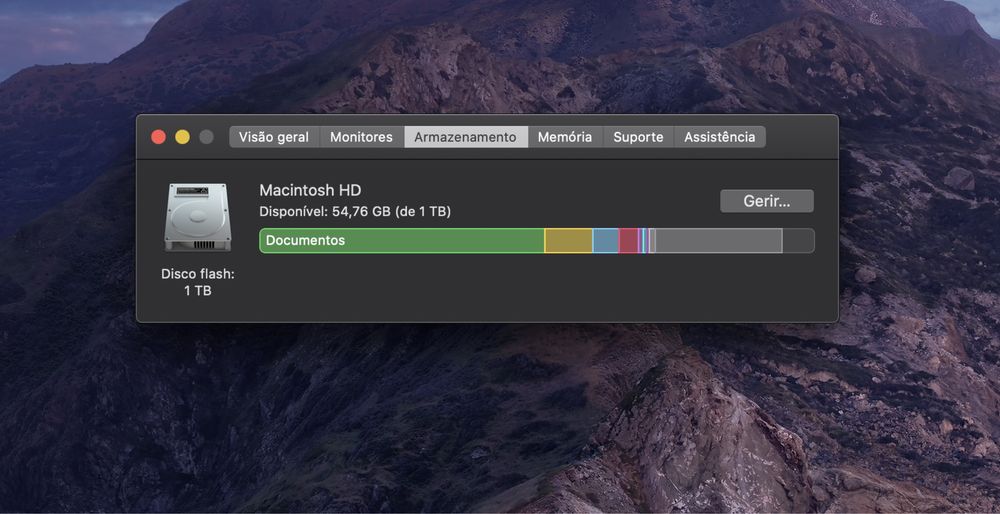Screen dimensions: 1000x514
Task: Go to the Memória tab
Action: (565, 137)
